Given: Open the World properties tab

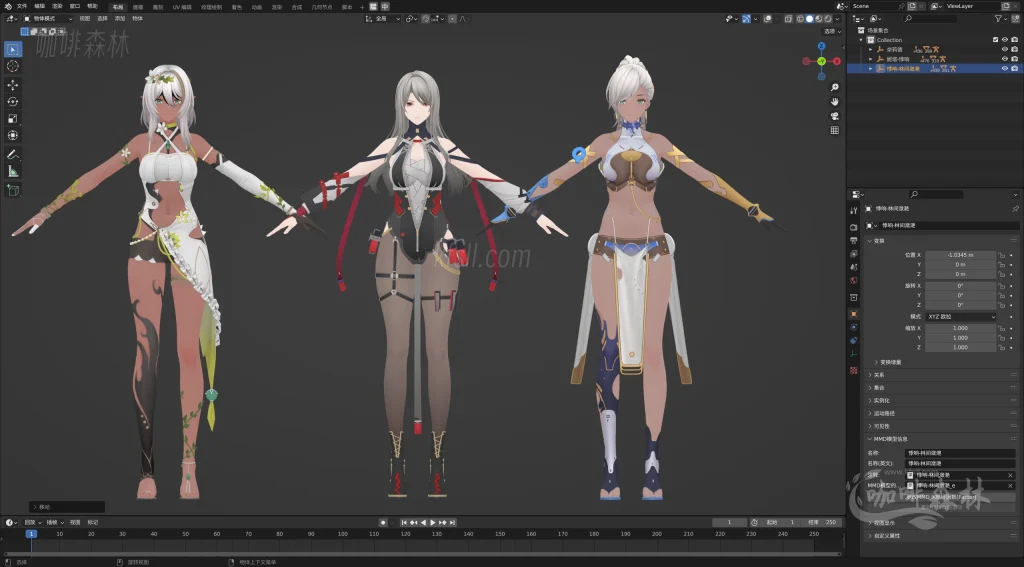Looking at the screenshot, I should click(854, 280).
